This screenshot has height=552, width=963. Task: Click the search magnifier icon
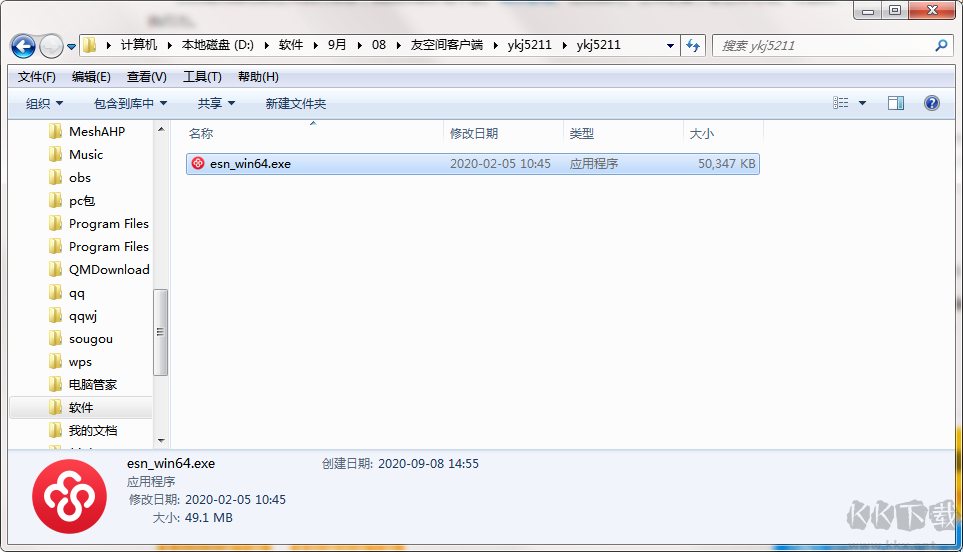941,45
